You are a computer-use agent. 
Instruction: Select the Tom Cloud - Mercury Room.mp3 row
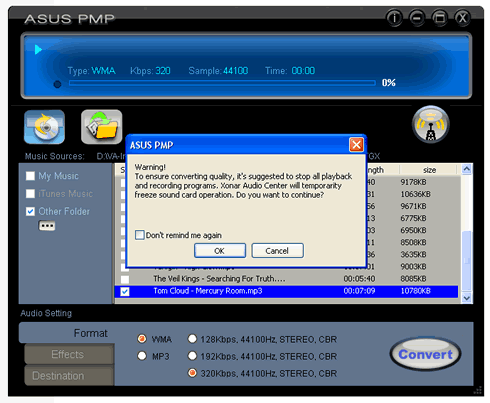click(286, 291)
